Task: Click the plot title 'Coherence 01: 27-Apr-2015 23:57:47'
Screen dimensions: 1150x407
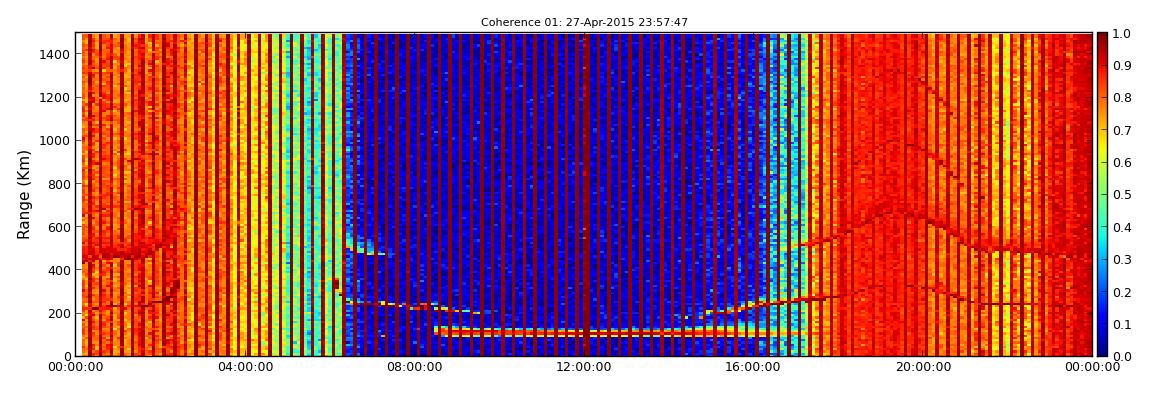Action: [x=584, y=23]
